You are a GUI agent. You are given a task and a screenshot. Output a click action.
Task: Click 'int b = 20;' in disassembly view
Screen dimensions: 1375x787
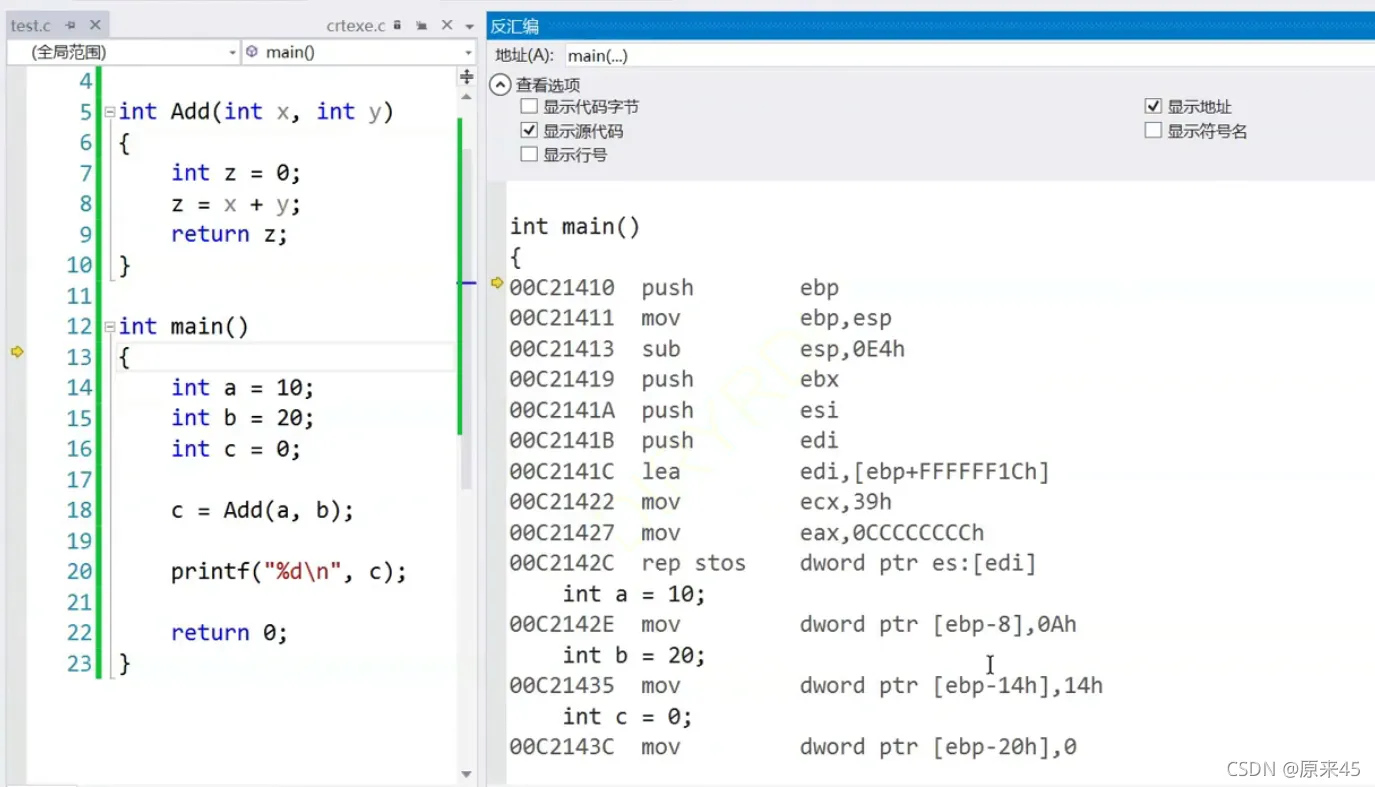coord(634,656)
